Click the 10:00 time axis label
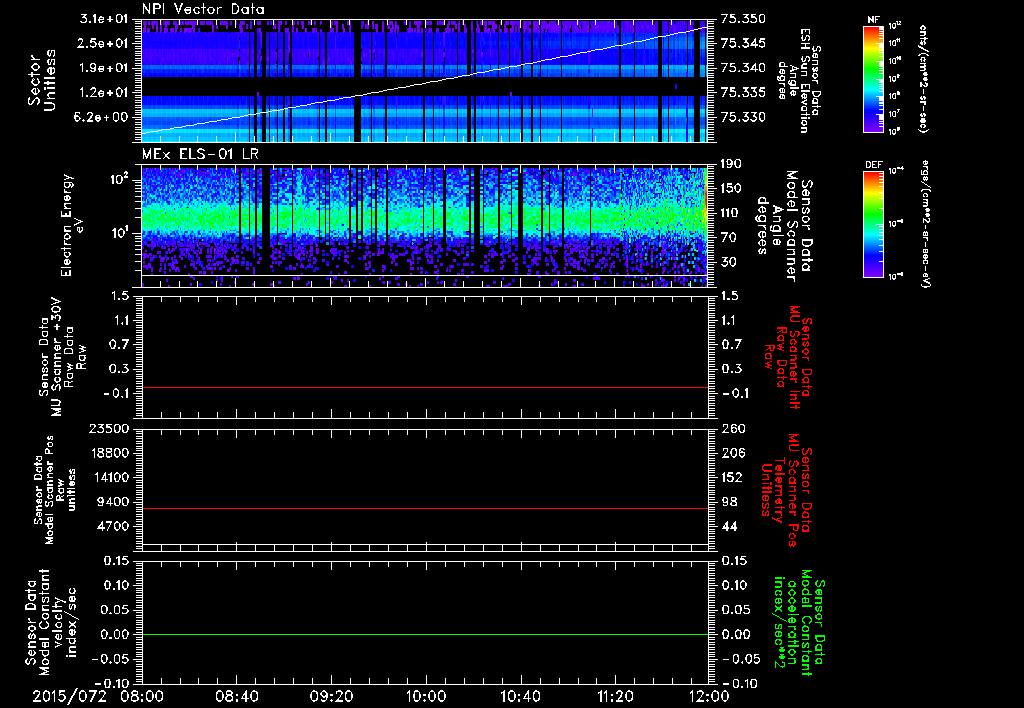 point(426,694)
